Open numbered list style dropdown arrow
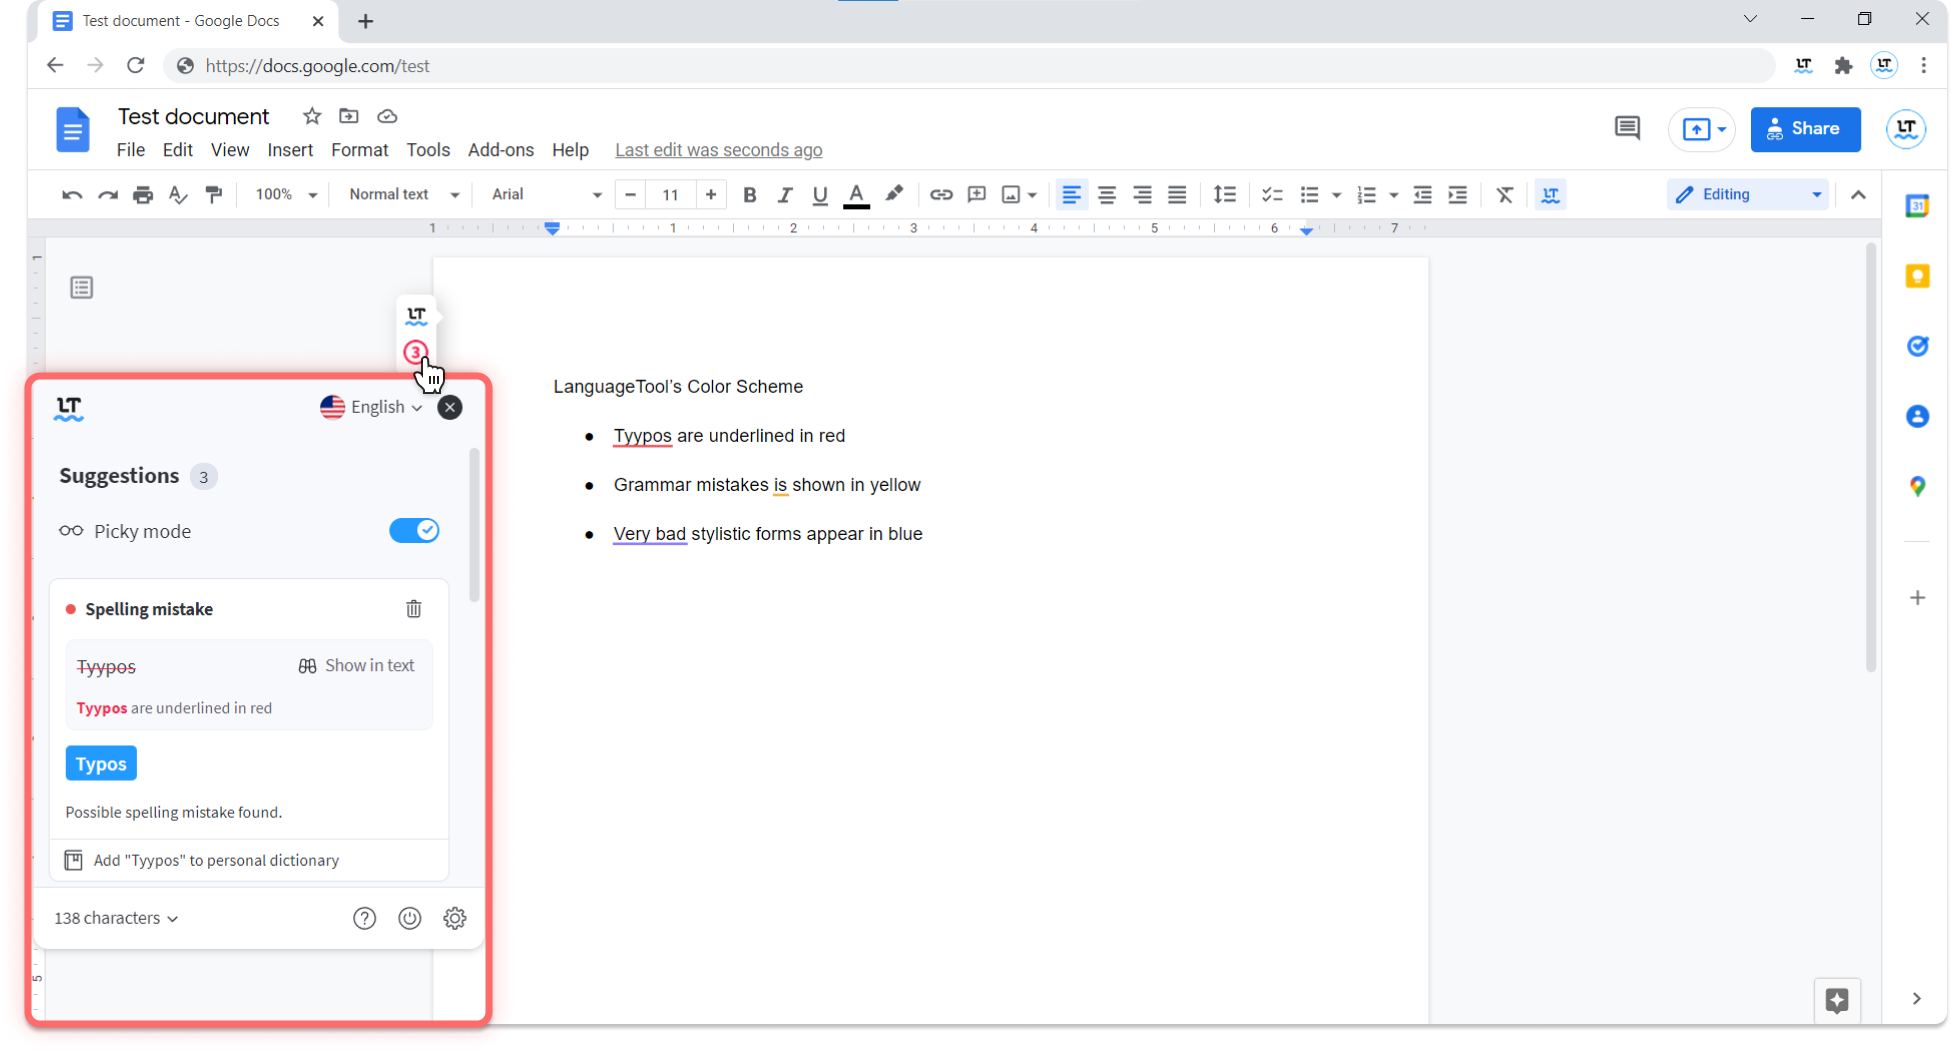Viewport: 1951px width, 1052px height. pyautogui.click(x=1393, y=195)
